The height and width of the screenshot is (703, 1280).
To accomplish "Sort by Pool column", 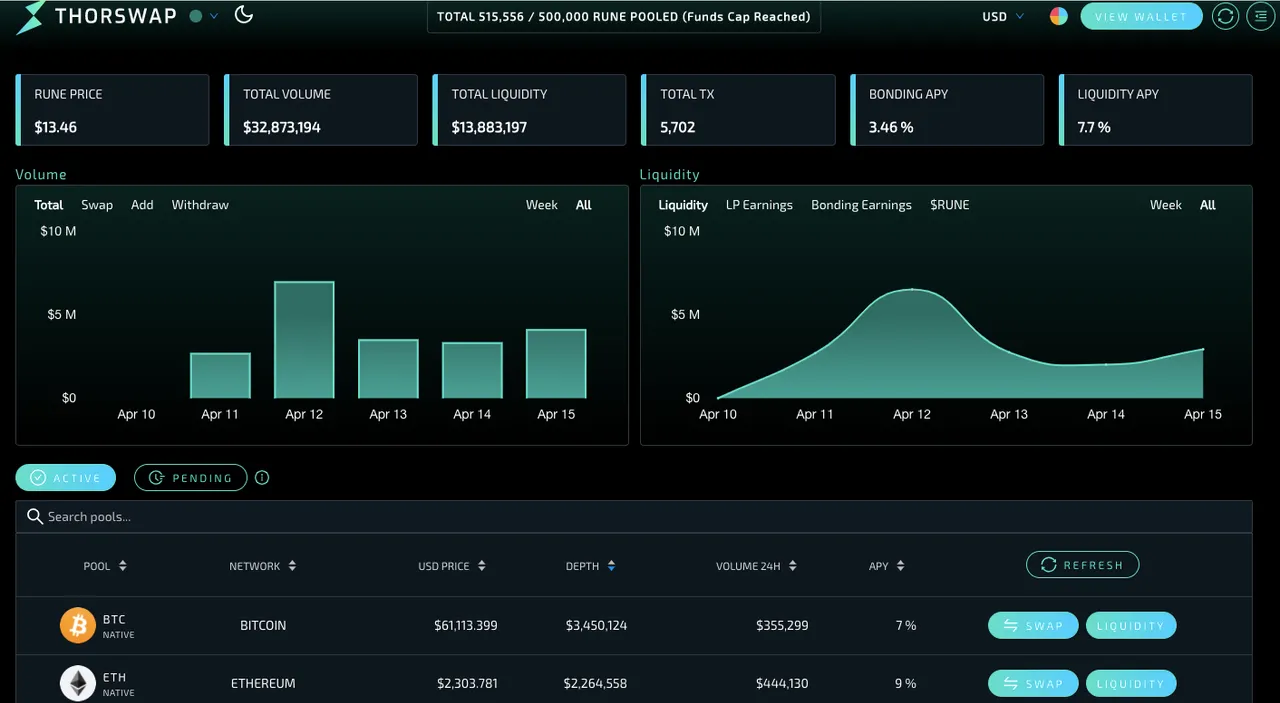I will coord(105,566).
